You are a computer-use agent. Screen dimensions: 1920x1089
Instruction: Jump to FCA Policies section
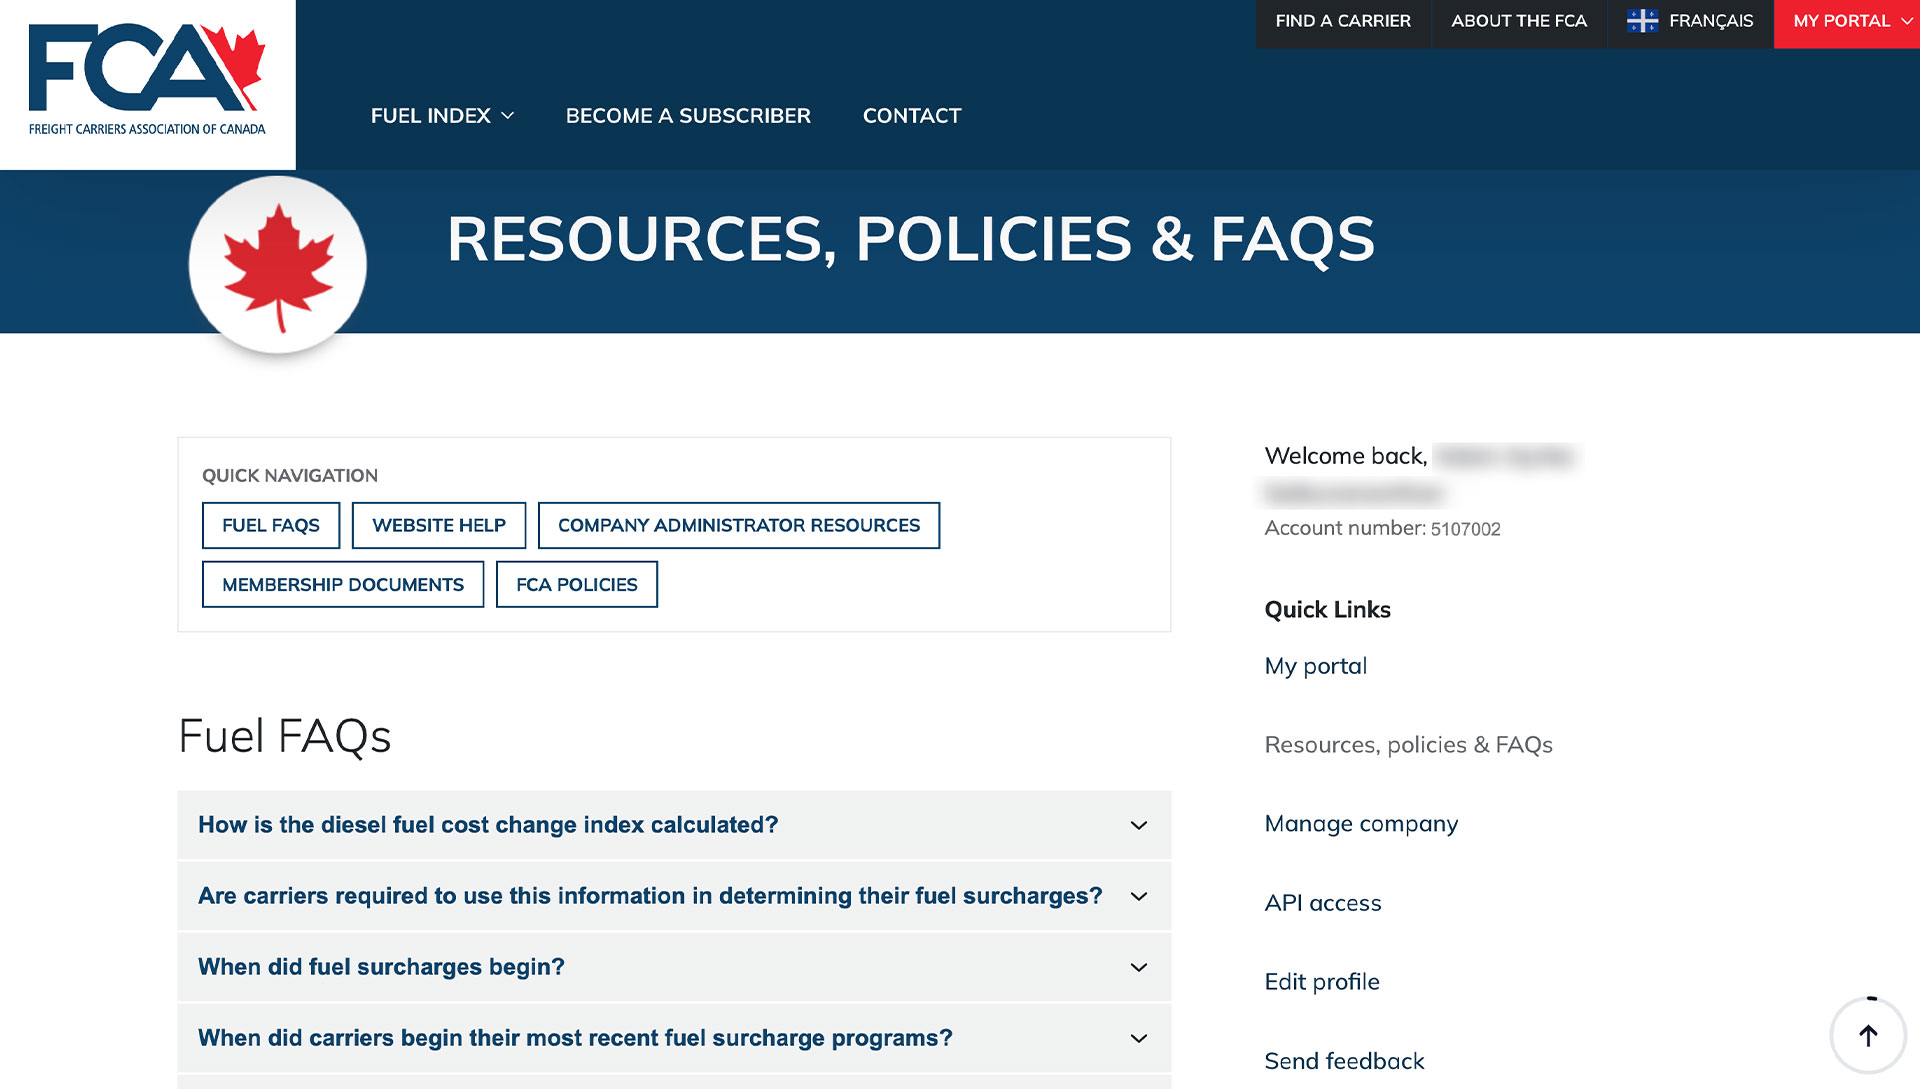click(x=577, y=584)
